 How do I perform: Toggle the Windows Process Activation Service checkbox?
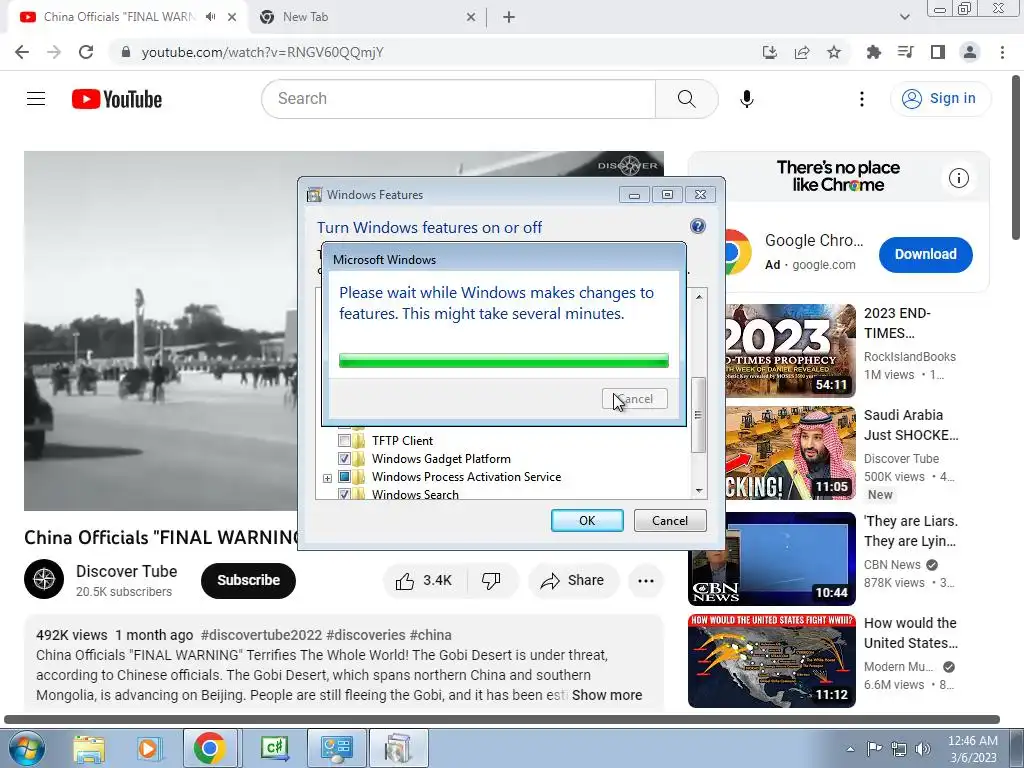click(344, 477)
